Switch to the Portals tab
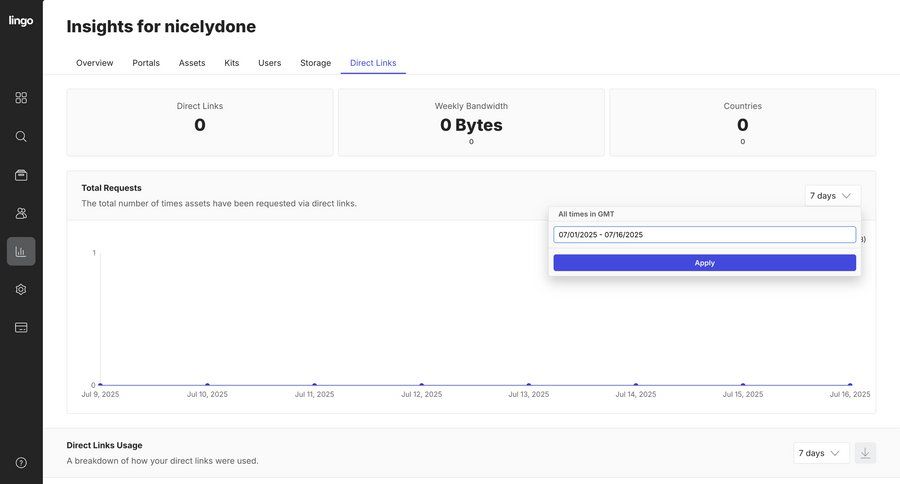900x484 pixels. (146, 63)
